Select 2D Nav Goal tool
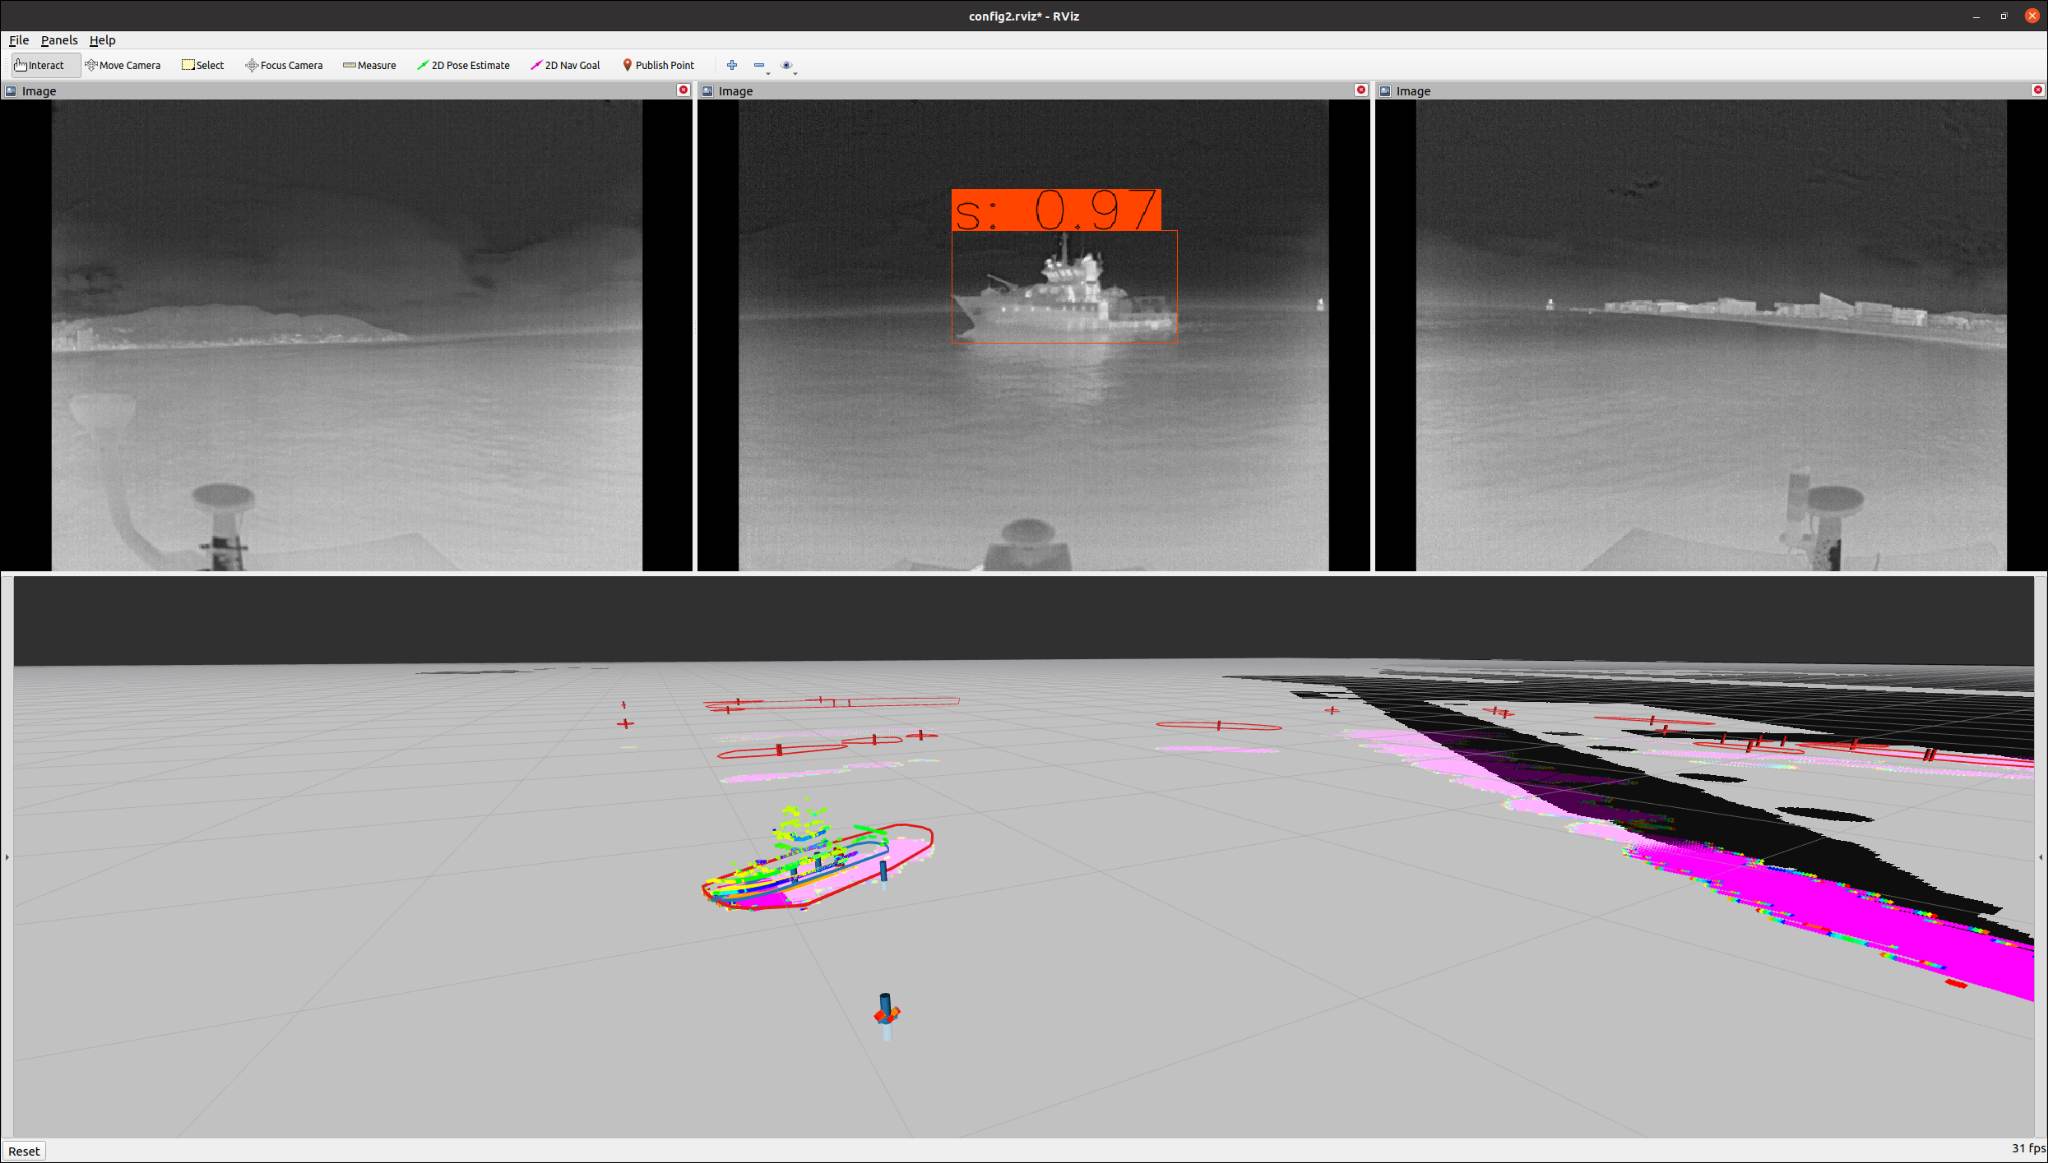The width and height of the screenshot is (2048, 1163). pos(567,65)
